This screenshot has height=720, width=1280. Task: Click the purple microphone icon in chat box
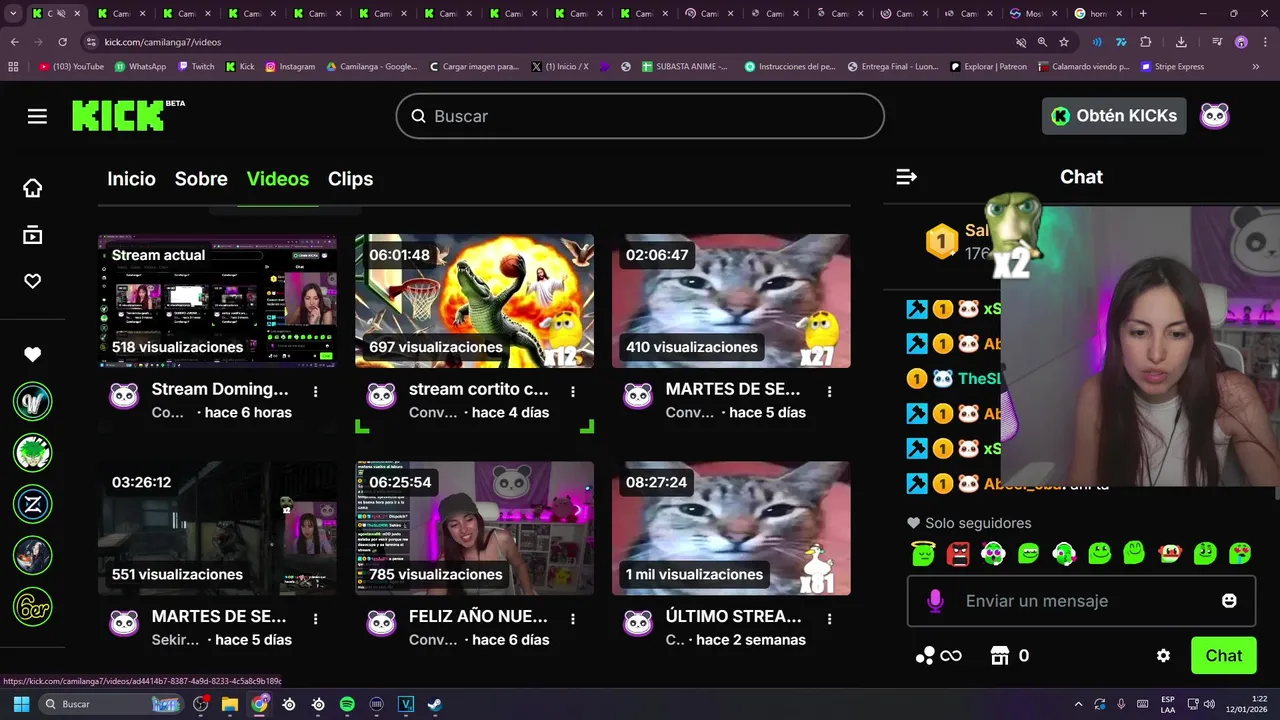click(x=935, y=601)
